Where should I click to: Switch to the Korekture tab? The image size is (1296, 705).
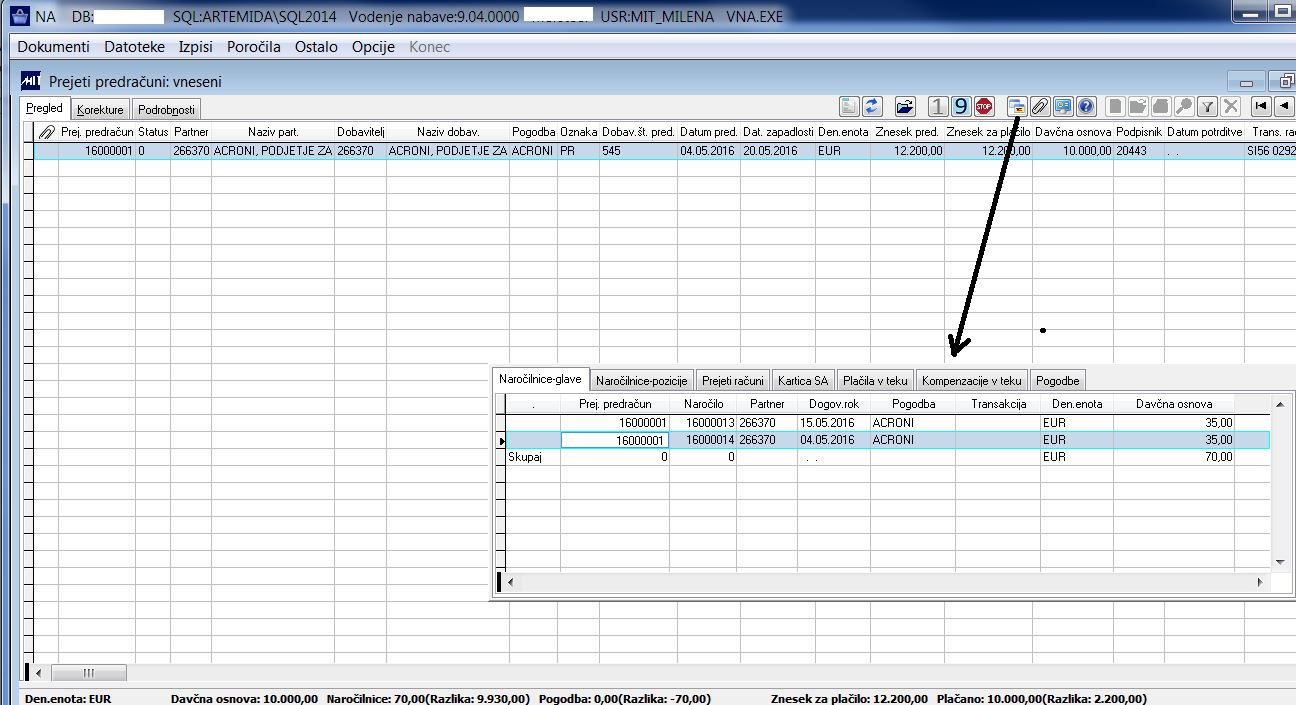[100, 110]
